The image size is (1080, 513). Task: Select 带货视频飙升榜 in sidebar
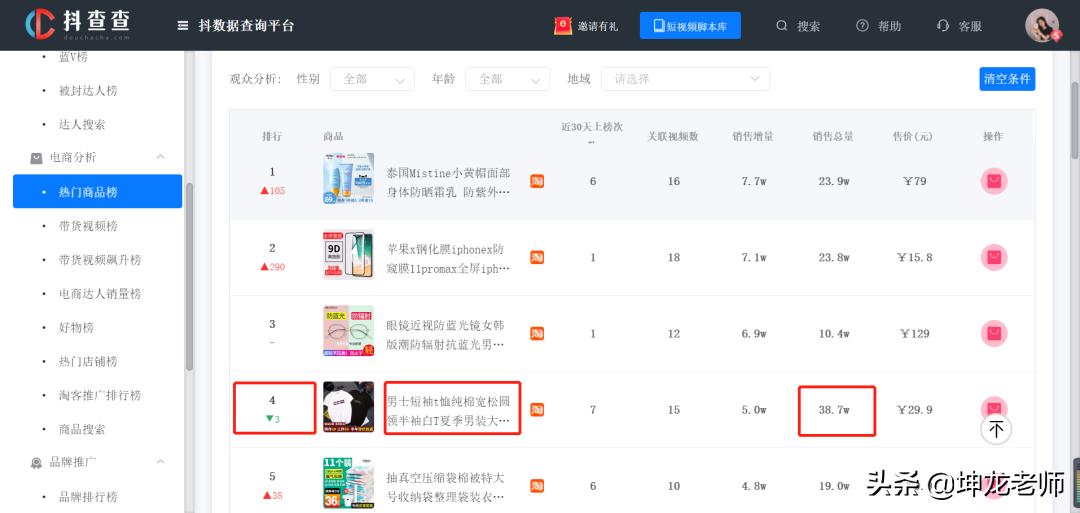pos(100,260)
